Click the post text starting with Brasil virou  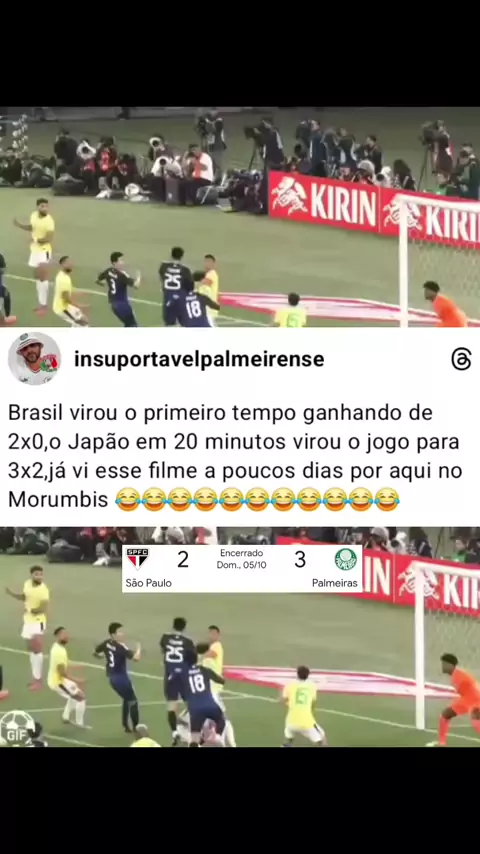click(235, 456)
